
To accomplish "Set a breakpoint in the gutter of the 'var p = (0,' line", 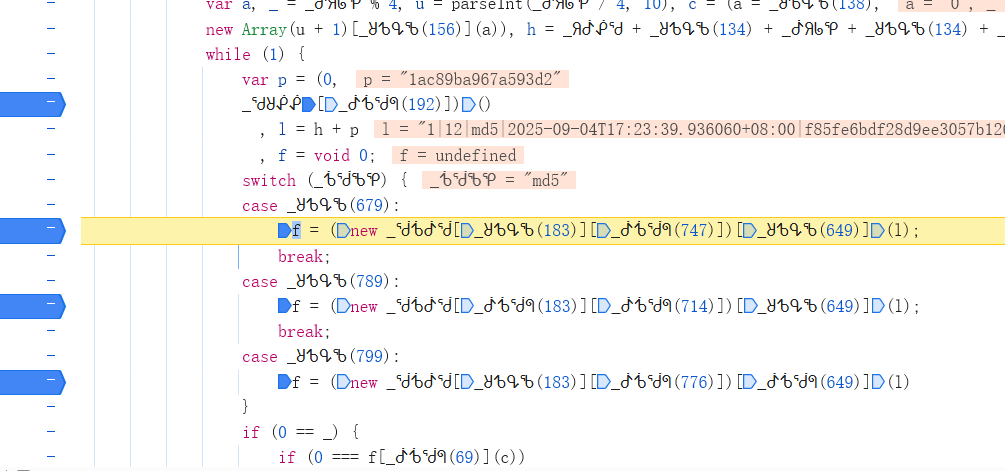I will (51, 79).
